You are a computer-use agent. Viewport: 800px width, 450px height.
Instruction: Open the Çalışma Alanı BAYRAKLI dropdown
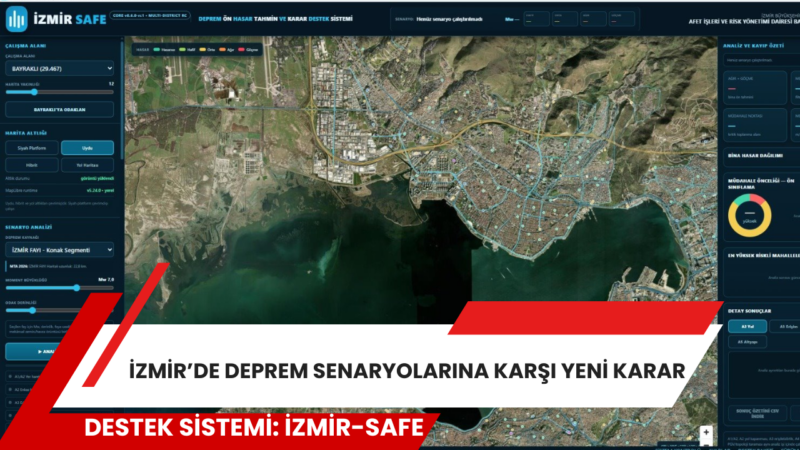[x=60, y=68]
